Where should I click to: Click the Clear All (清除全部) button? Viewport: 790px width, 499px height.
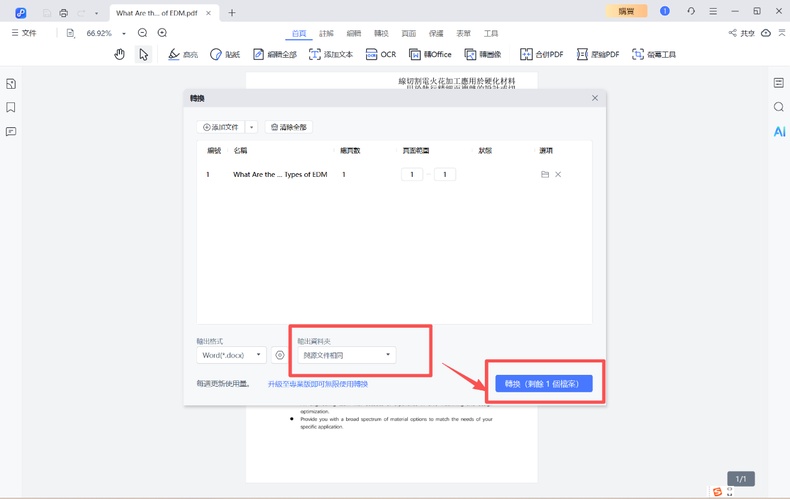[x=288, y=127]
